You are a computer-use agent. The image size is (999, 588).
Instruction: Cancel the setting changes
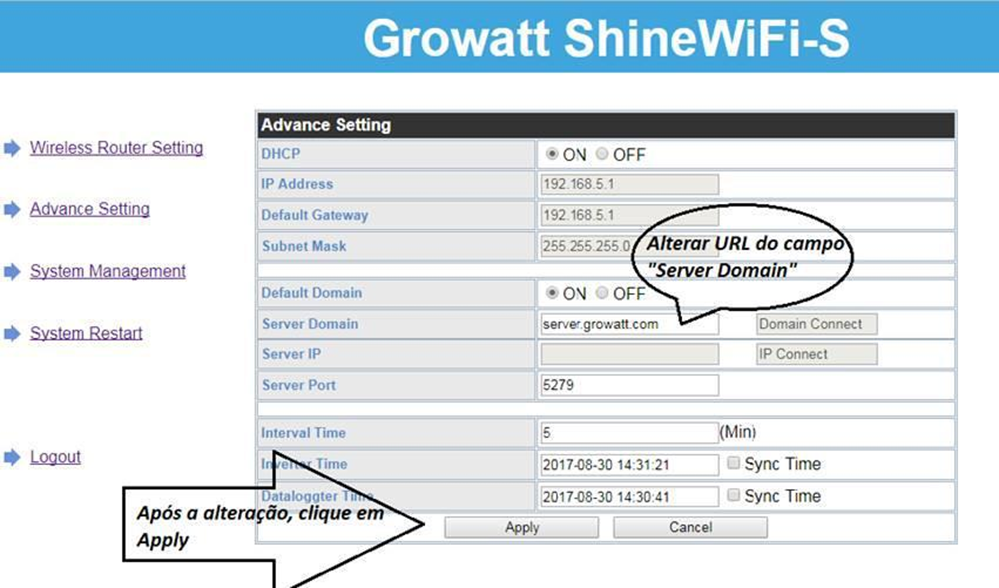(690, 527)
